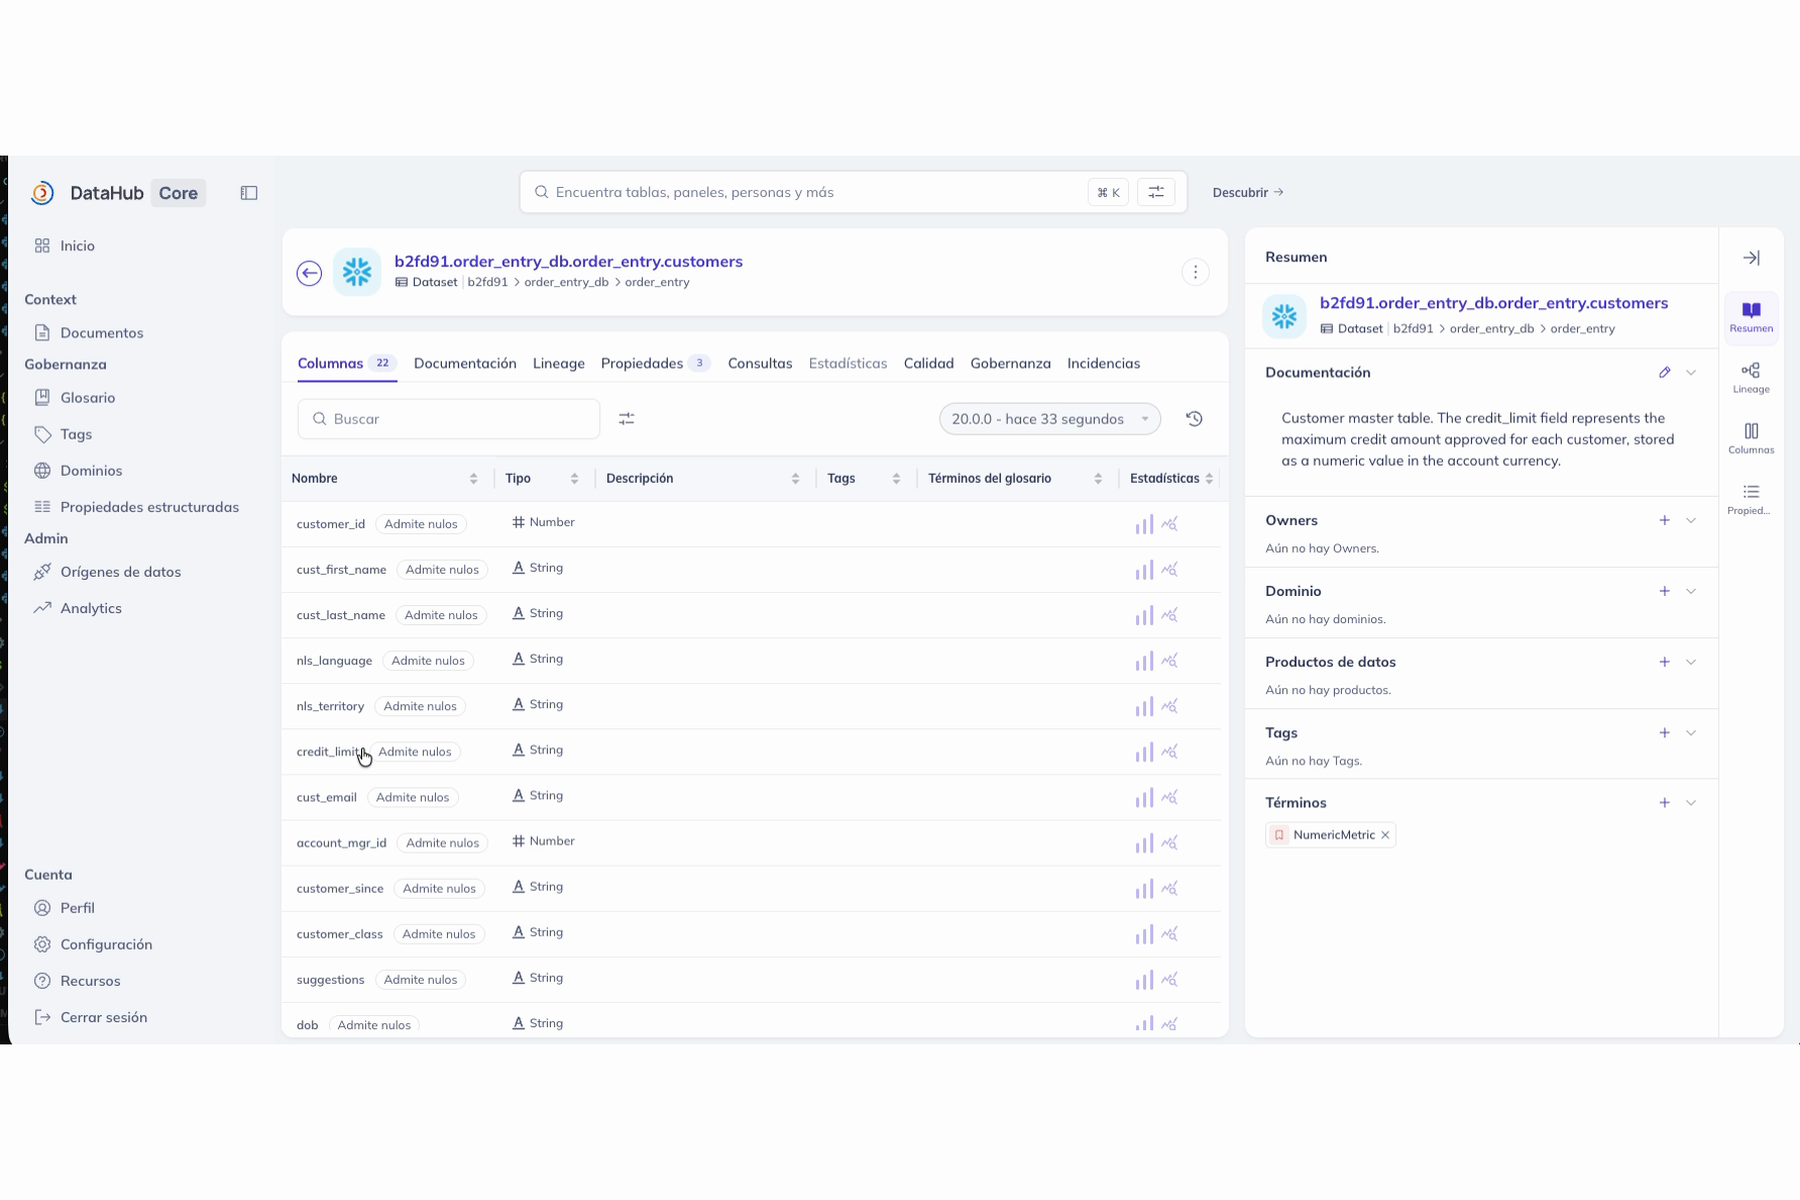Screen dimensions: 1800x1200
Task: Open the dataset three-dot menu
Action: coord(1195,272)
